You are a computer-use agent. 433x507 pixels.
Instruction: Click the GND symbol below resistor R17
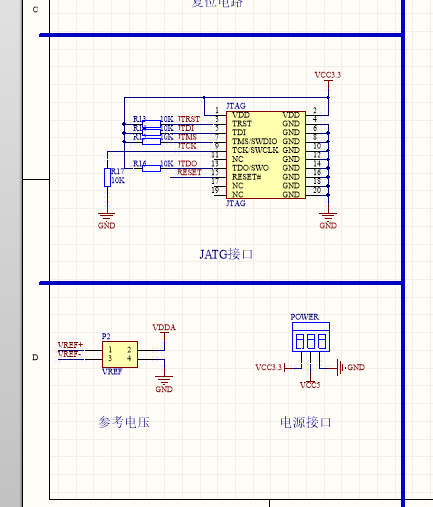point(107,221)
